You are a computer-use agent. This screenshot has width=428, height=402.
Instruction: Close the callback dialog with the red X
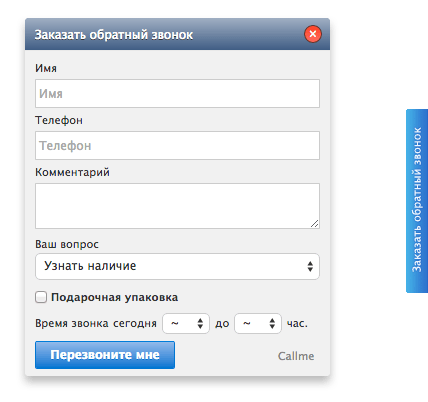[313, 34]
